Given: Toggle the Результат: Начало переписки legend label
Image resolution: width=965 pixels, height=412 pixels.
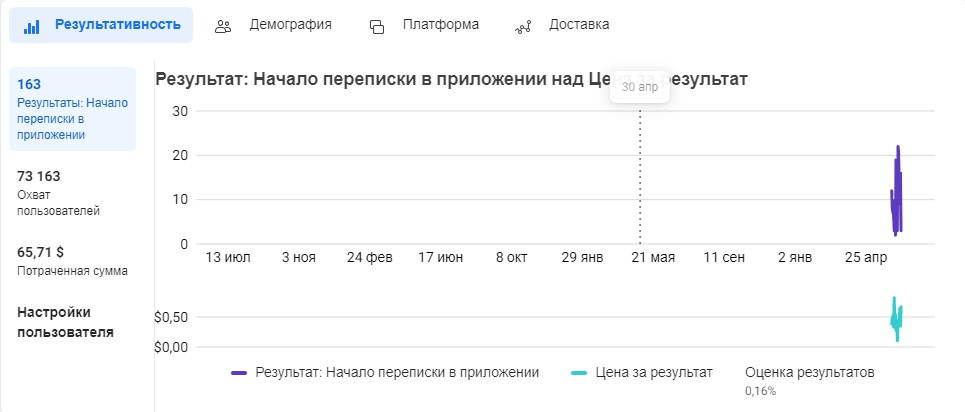Looking at the screenshot, I should click(x=397, y=372).
